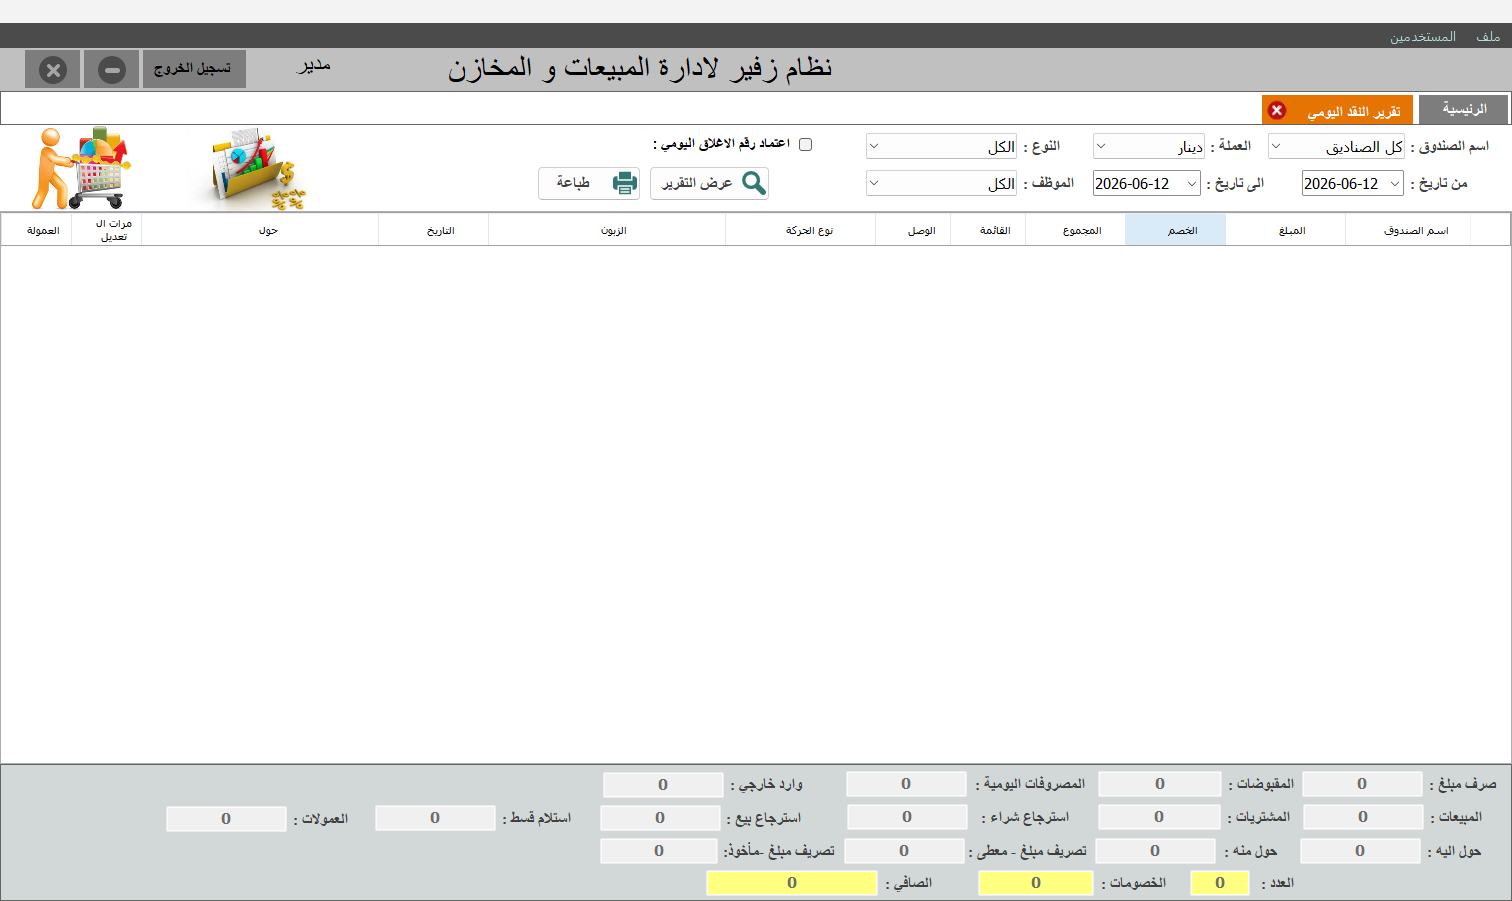
Task: Click the المقبوضات value field
Action: [x=1160, y=784]
